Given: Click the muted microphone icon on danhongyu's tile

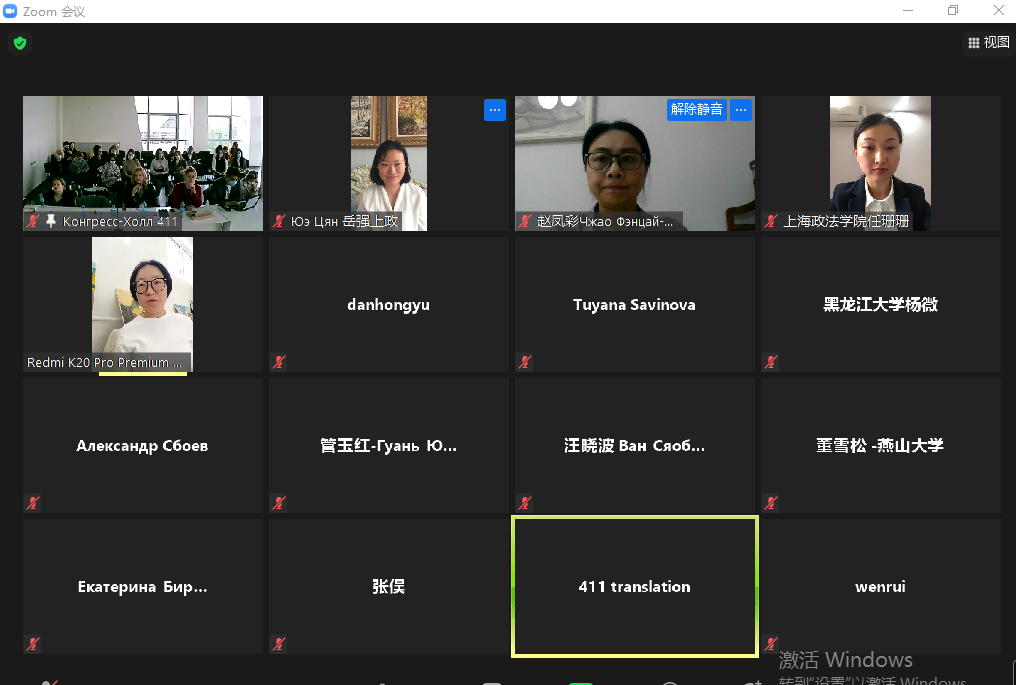Looking at the screenshot, I should (279, 362).
